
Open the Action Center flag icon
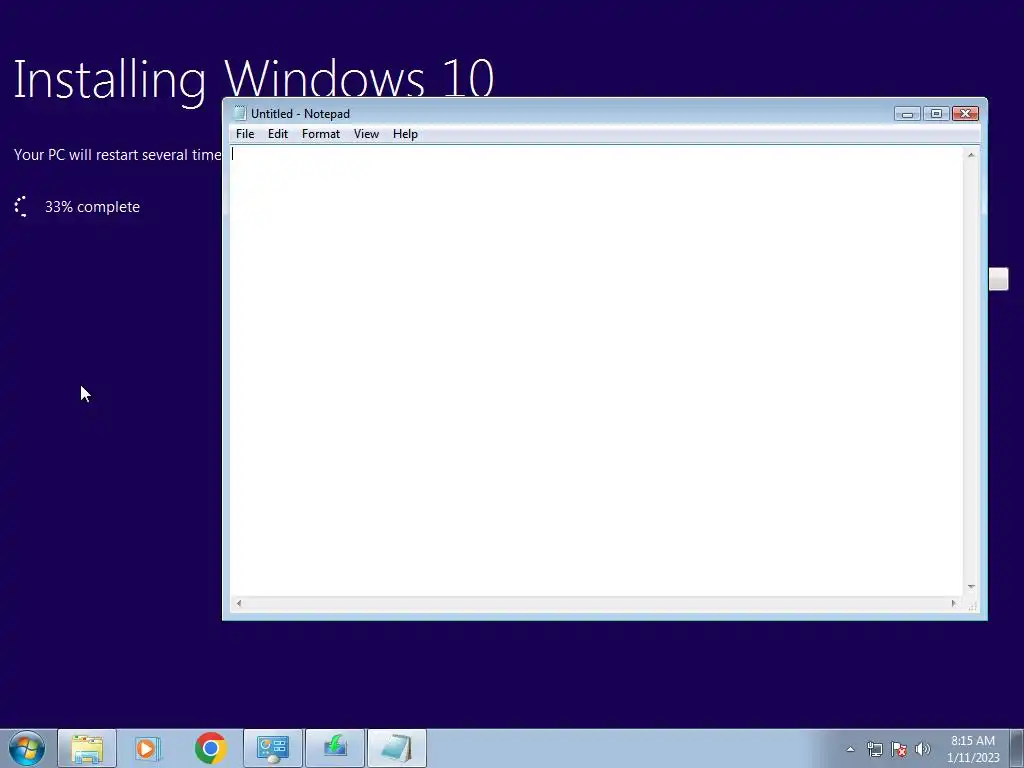[899, 749]
